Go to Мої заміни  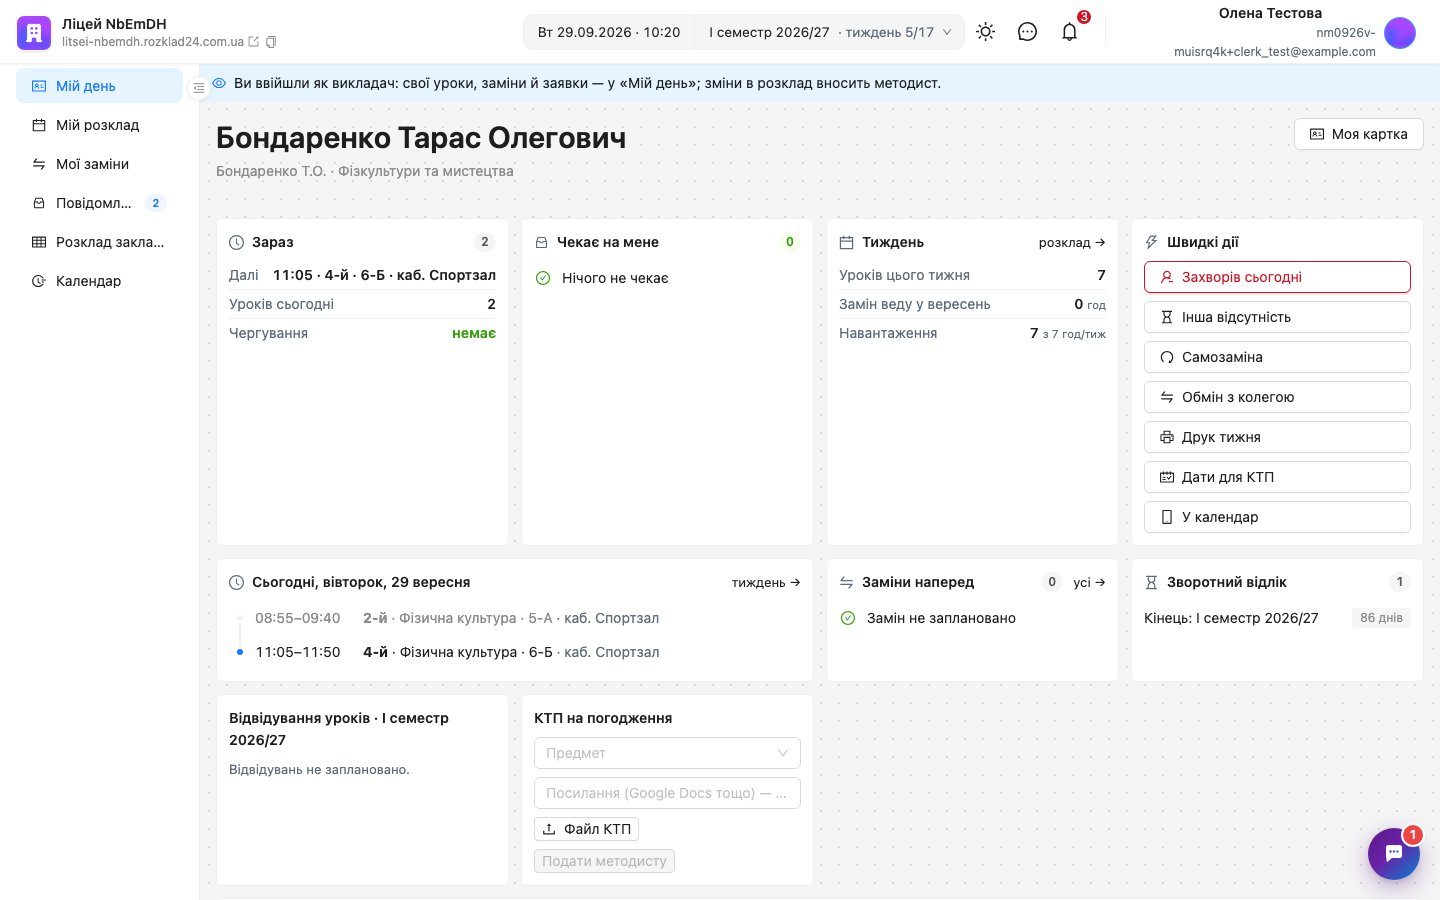click(x=99, y=164)
